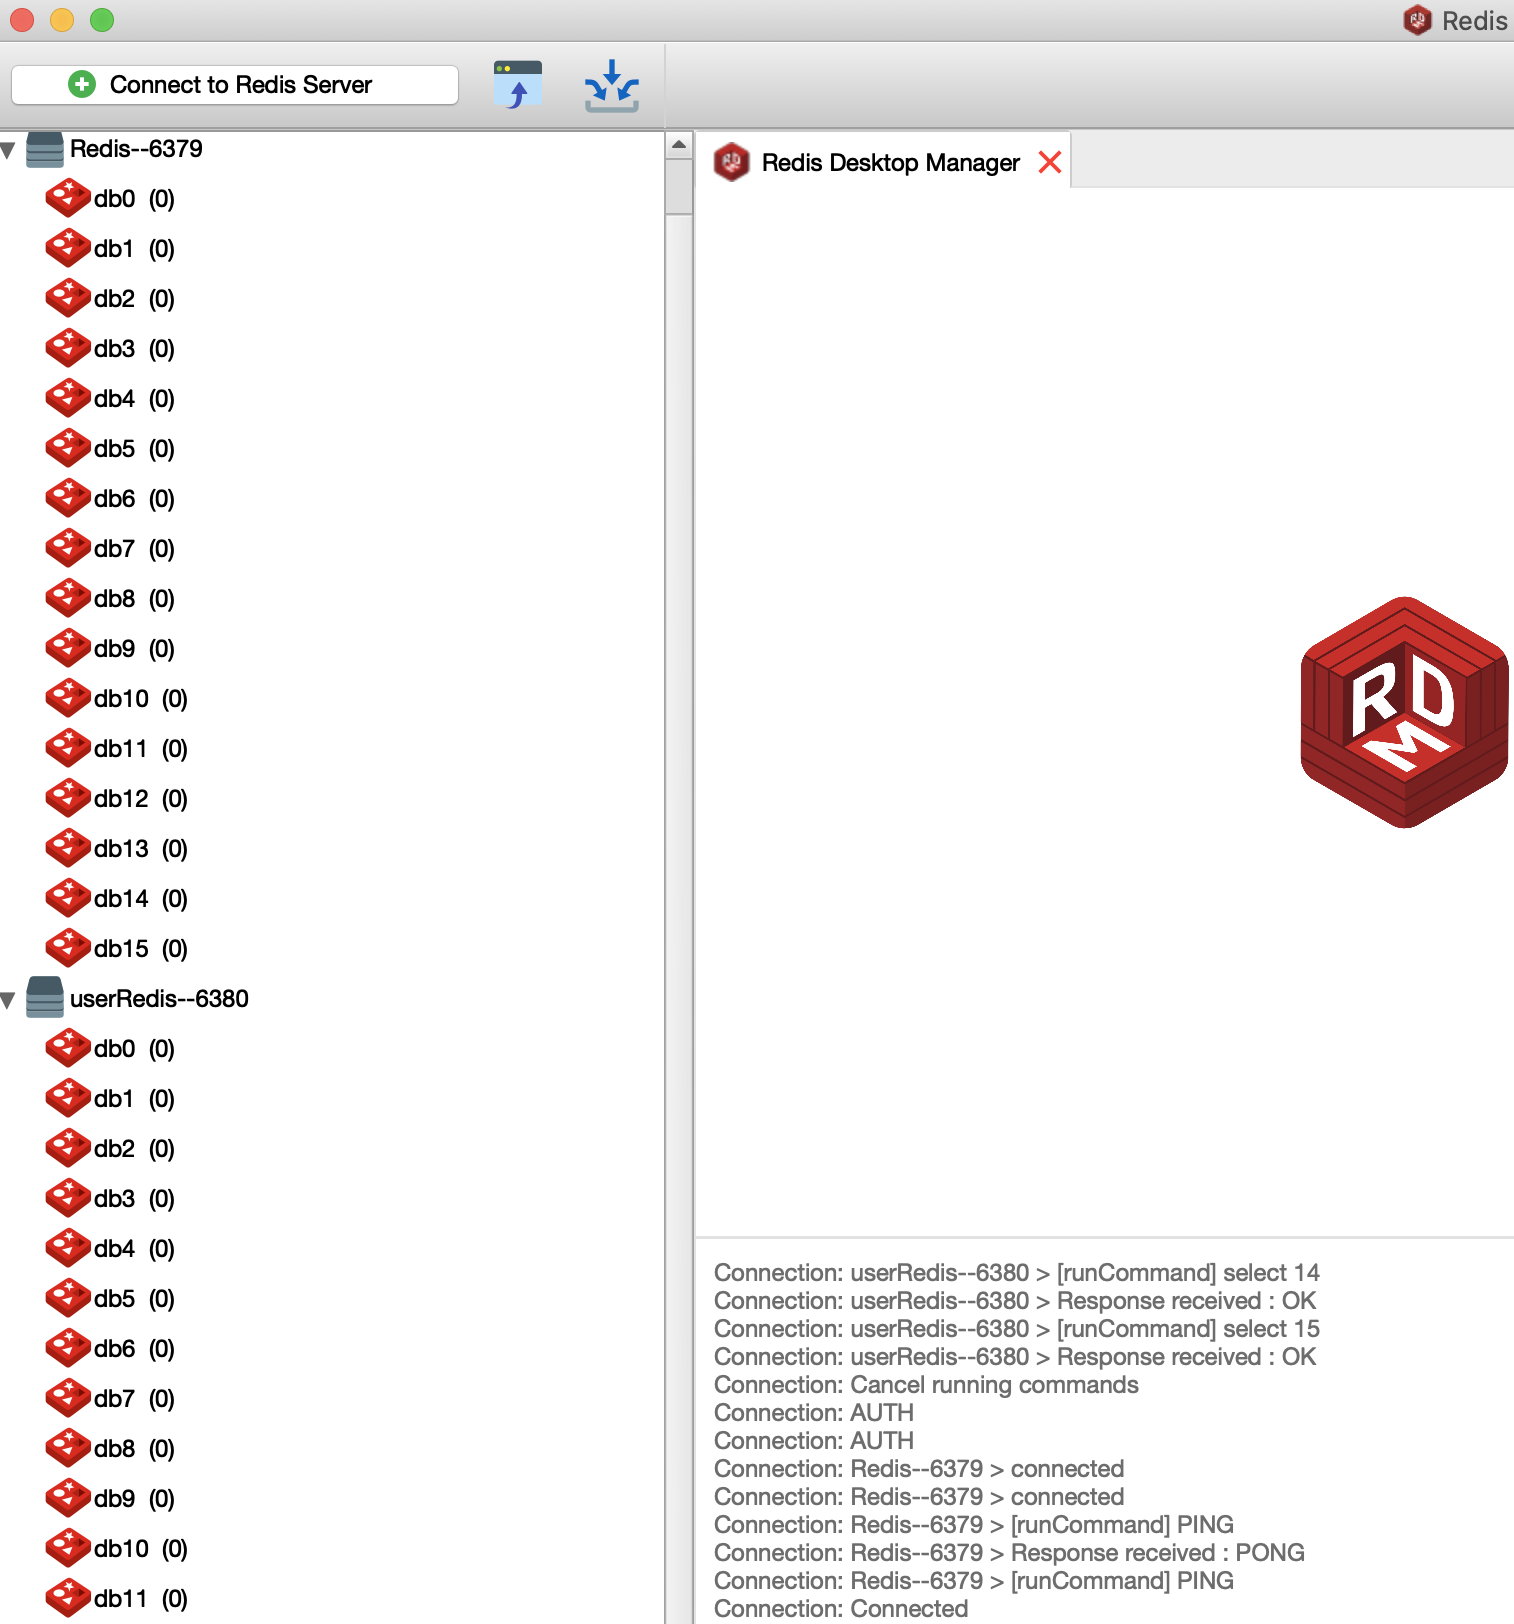1514x1624 pixels.
Task: Click the db14 icon
Action: (68, 898)
